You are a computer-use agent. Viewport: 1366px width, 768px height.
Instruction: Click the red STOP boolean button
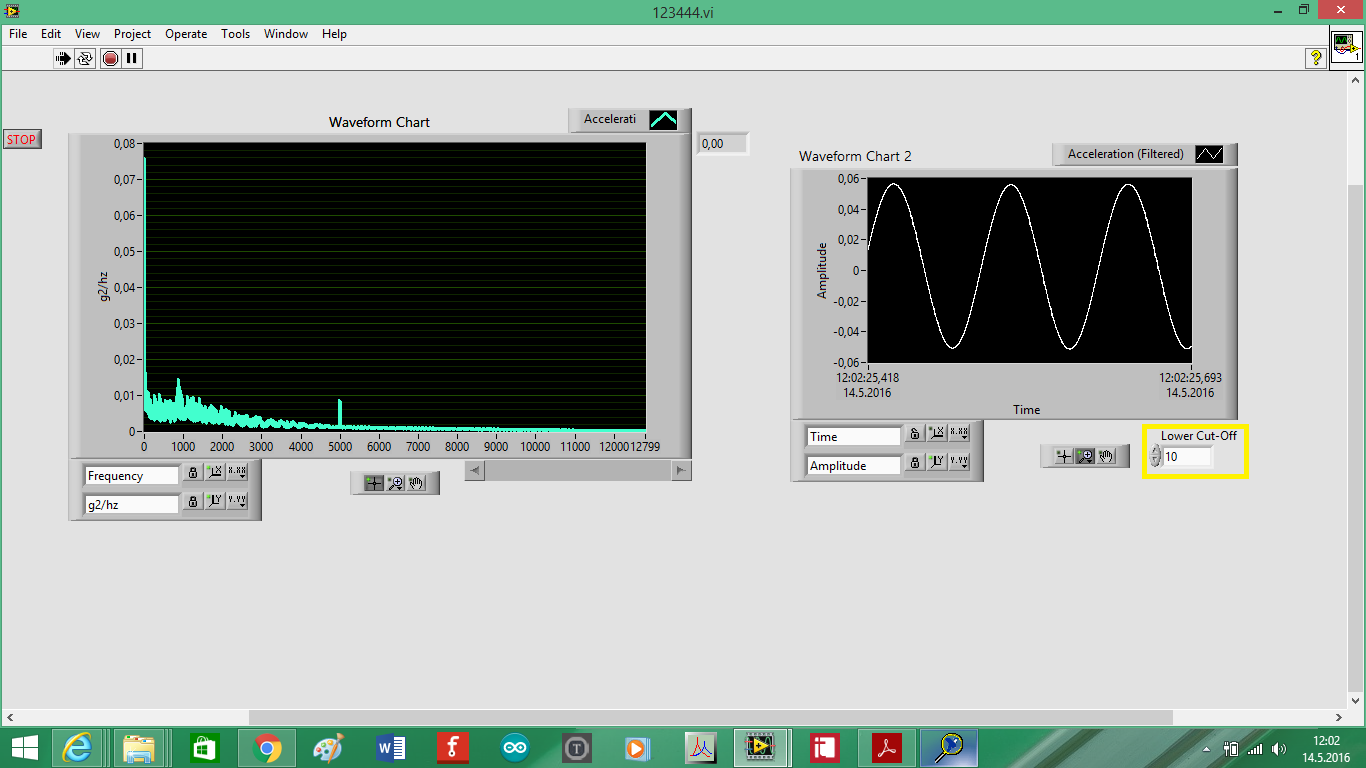click(x=21, y=139)
